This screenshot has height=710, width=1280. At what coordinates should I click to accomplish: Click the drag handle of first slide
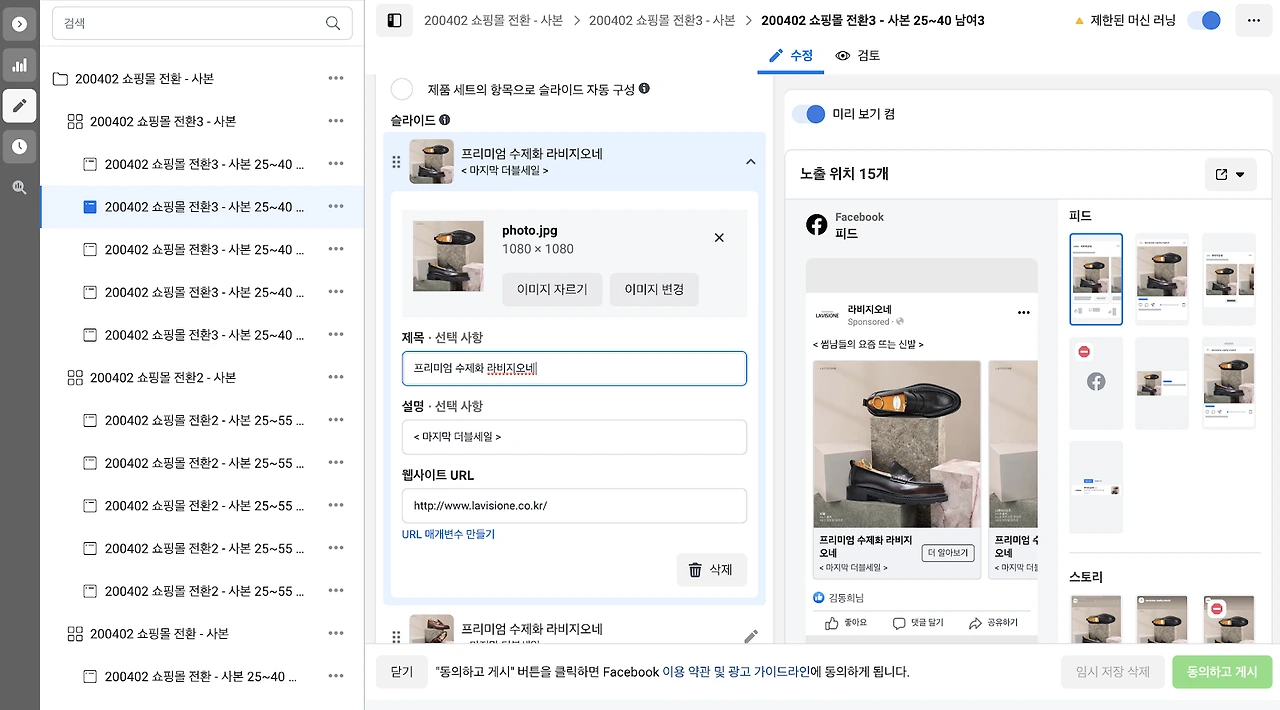click(x=396, y=162)
